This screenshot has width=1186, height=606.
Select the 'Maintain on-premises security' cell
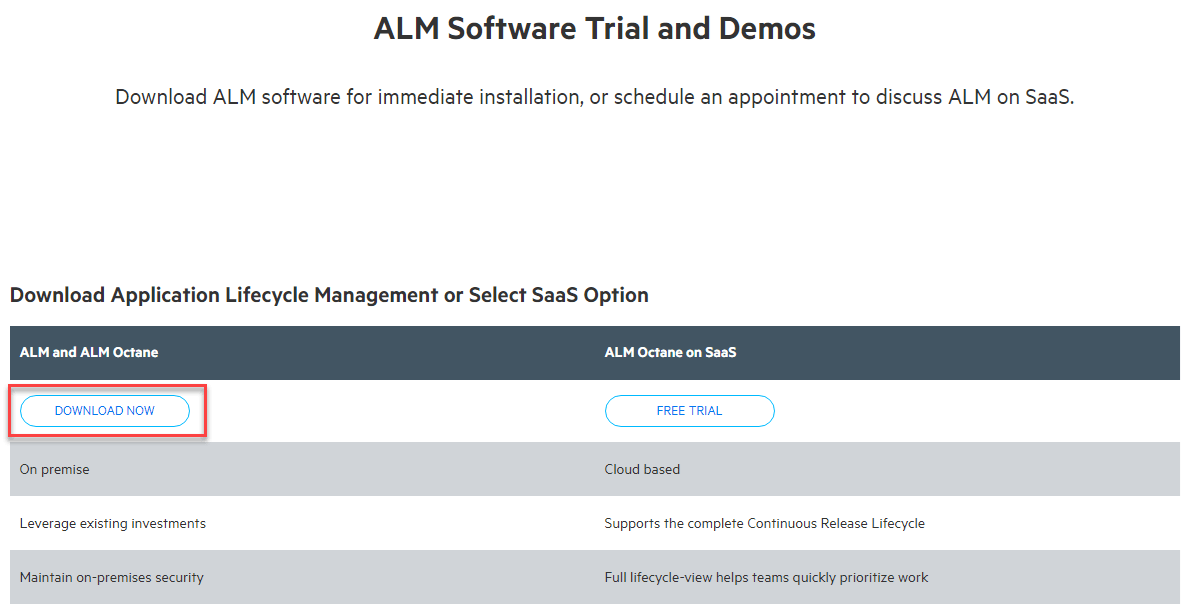(112, 577)
